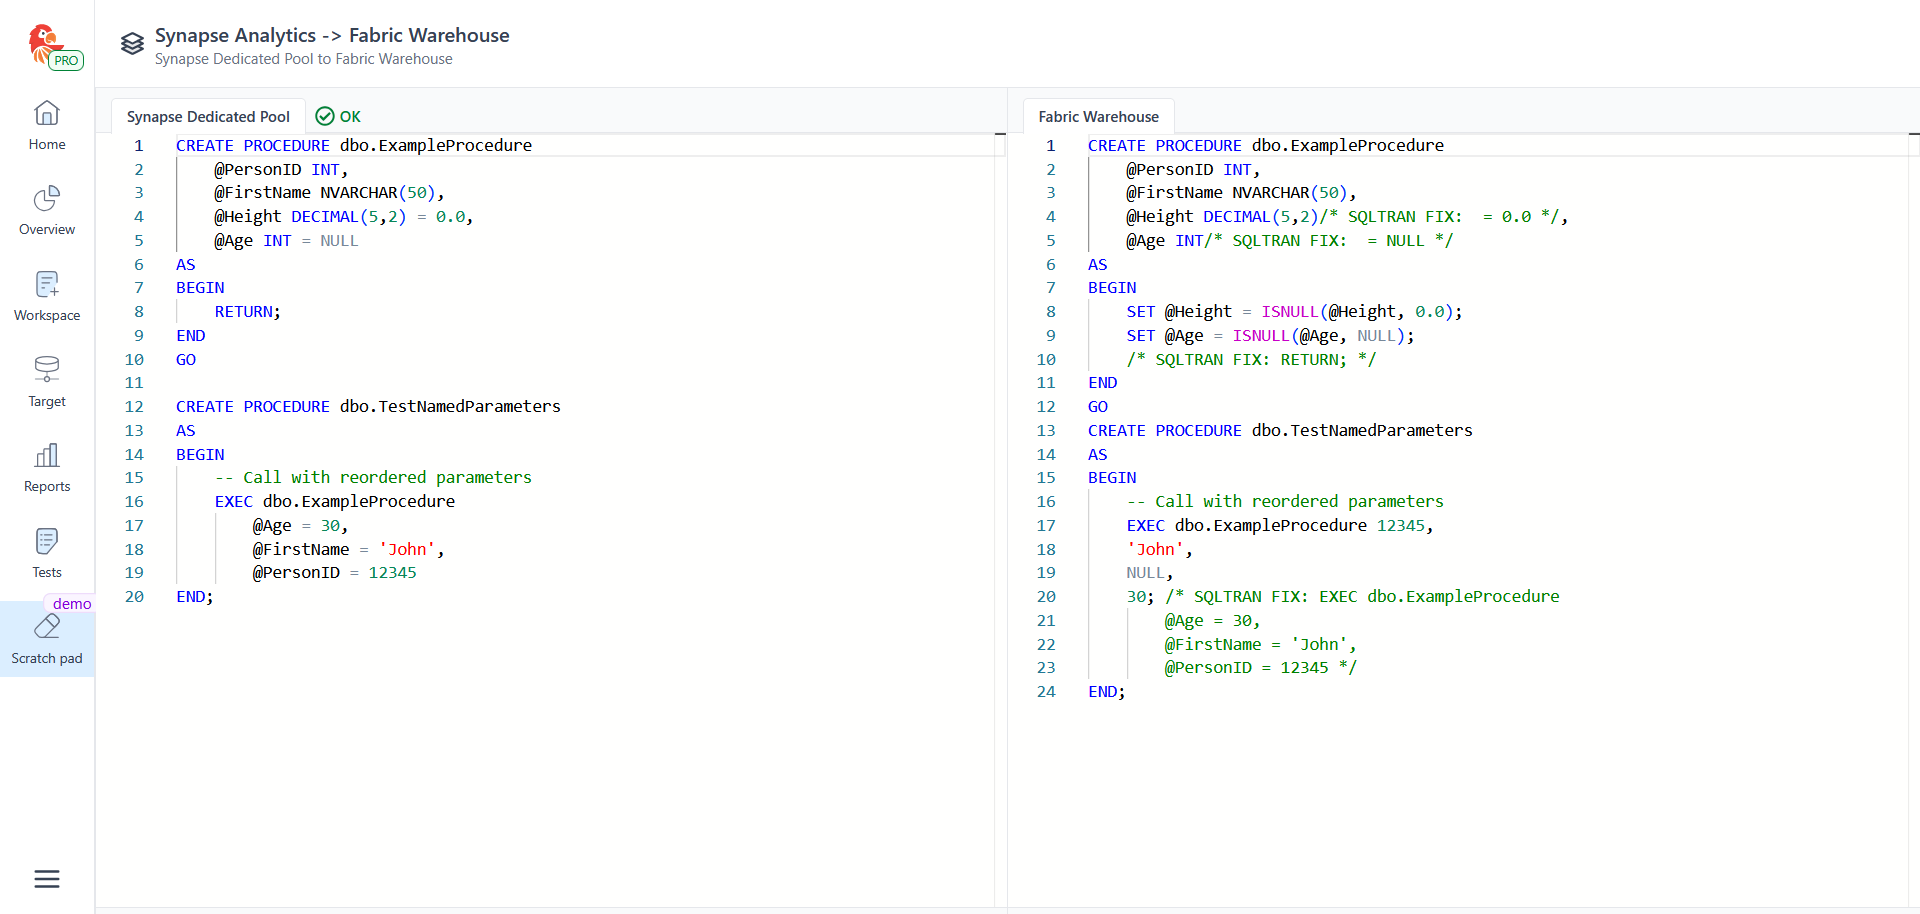Click line number 24 in the Fabric editor
The height and width of the screenshot is (914, 1920).
pos(1046,692)
